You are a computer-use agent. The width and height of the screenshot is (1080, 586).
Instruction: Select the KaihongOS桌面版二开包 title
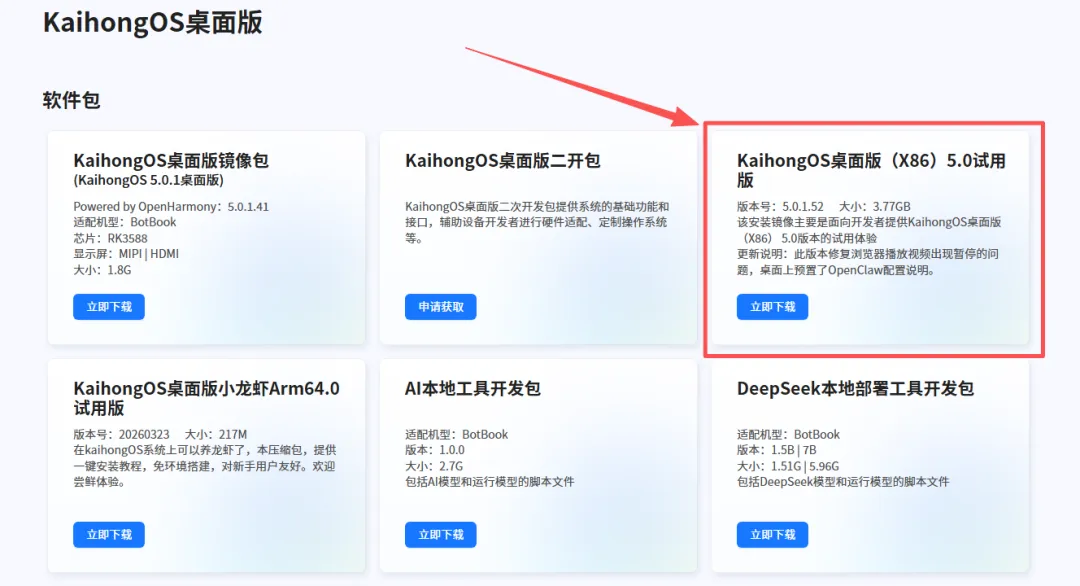pos(503,161)
